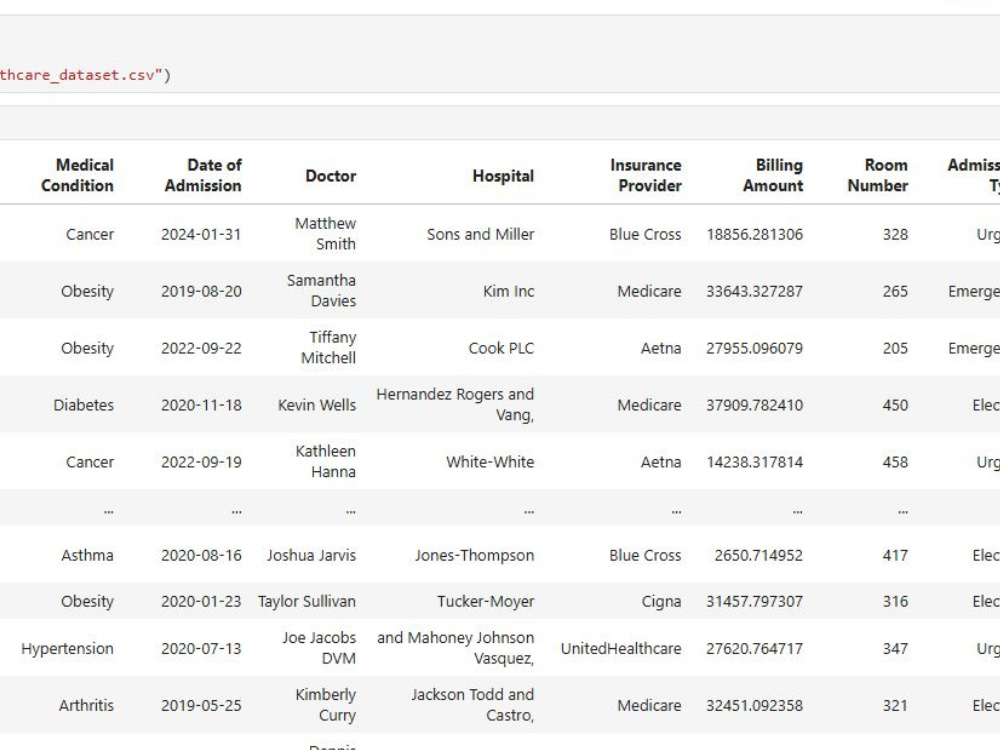Click billing amount 2650.714952
This screenshot has height=750, width=1000.
[758, 555]
